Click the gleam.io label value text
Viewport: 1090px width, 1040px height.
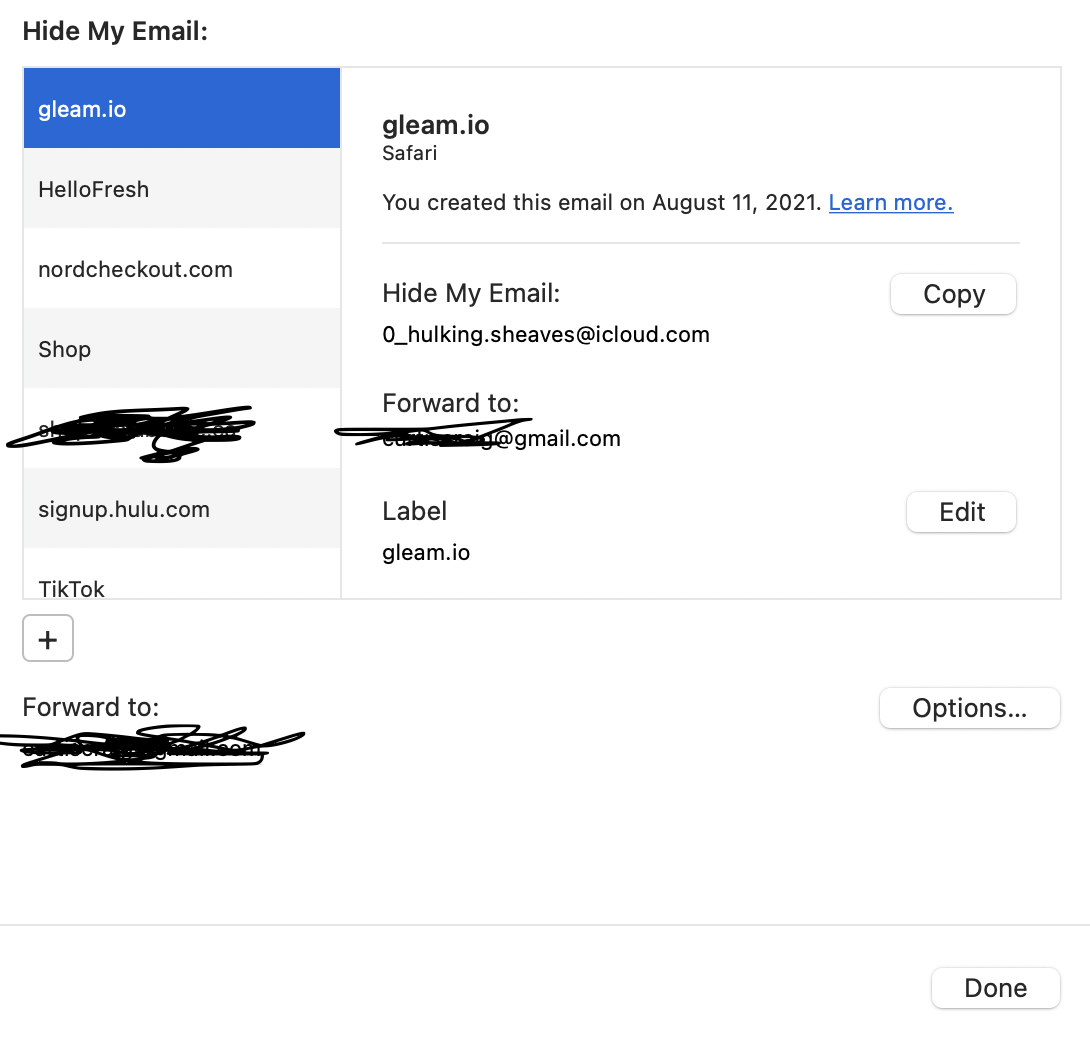pyautogui.click(x=426, y=553)
